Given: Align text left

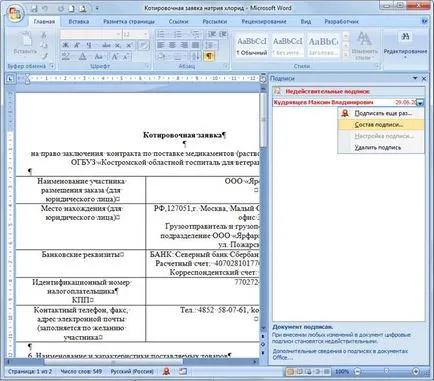Looking at the screenshot, I should point(161,45).
